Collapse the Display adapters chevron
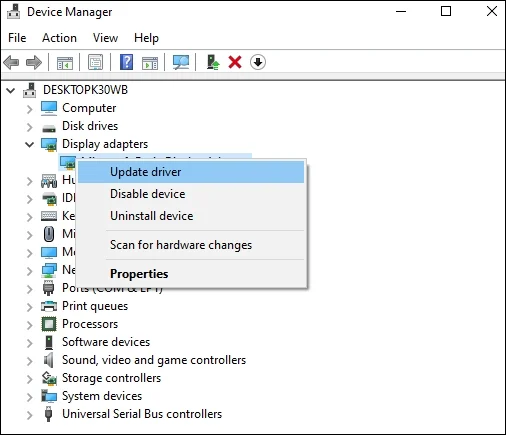506x435 pixels. point(30,145)
